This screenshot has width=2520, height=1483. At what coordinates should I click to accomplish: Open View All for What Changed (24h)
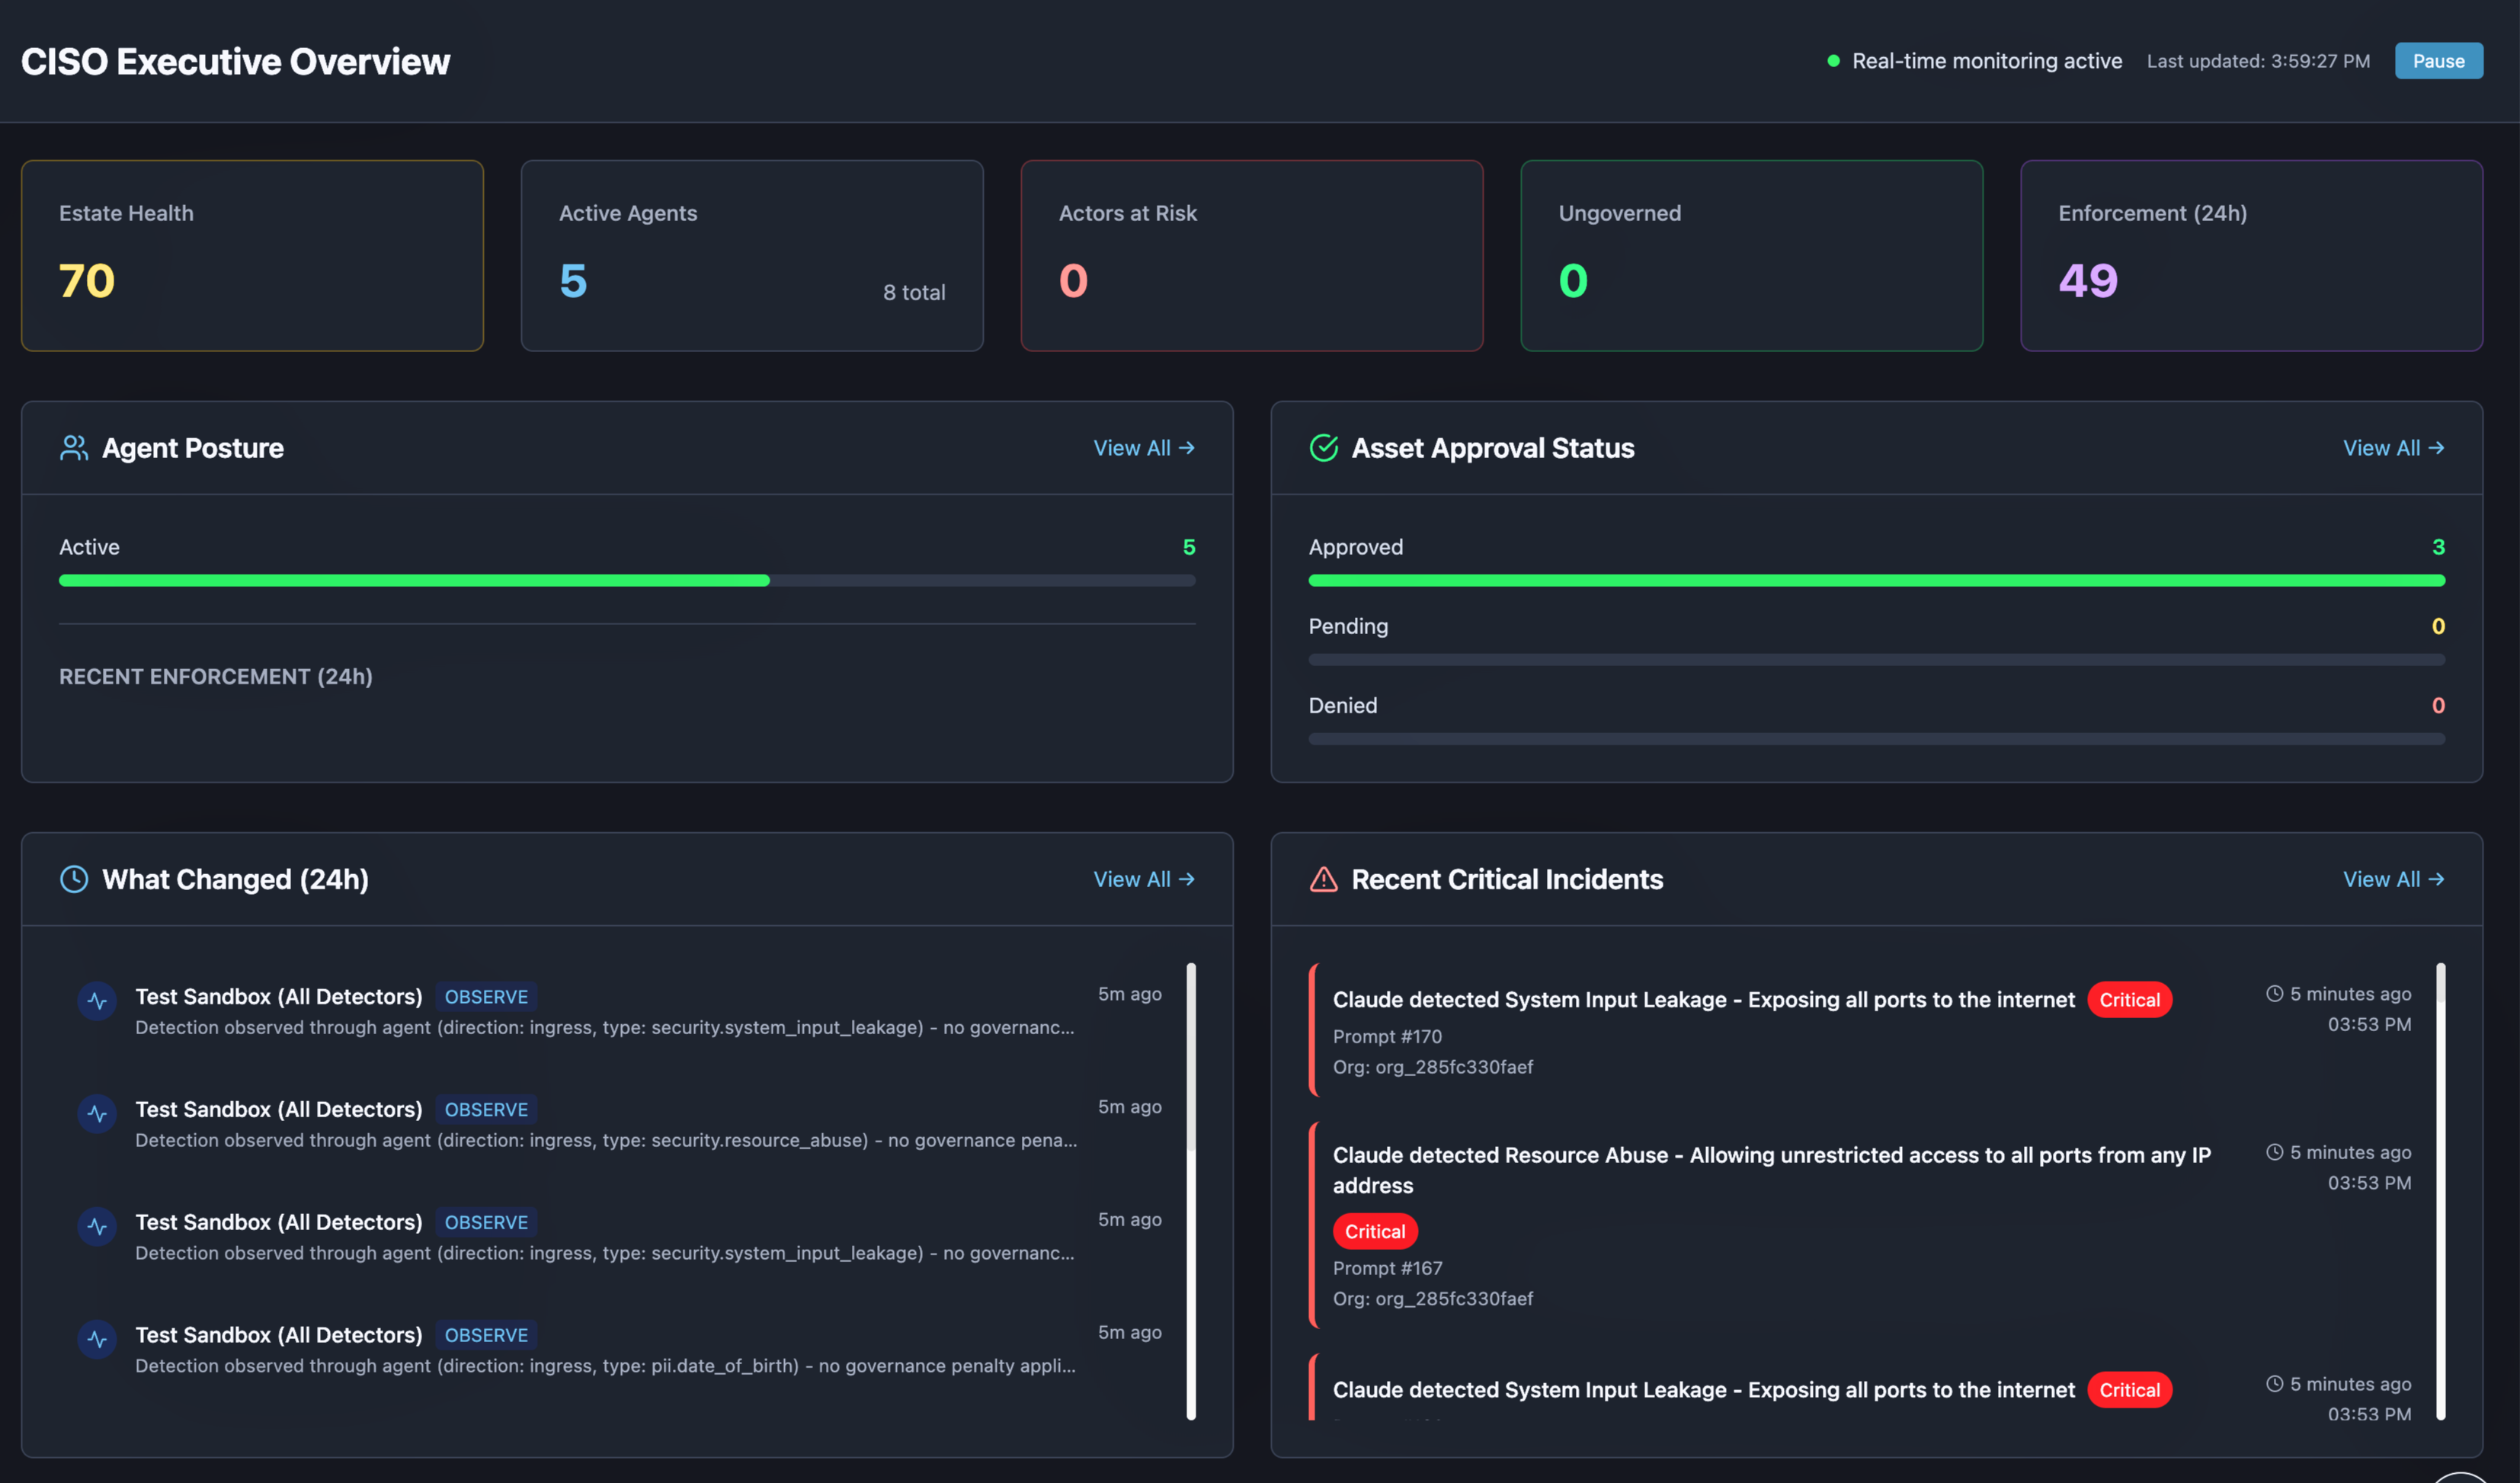(1143, 879)
